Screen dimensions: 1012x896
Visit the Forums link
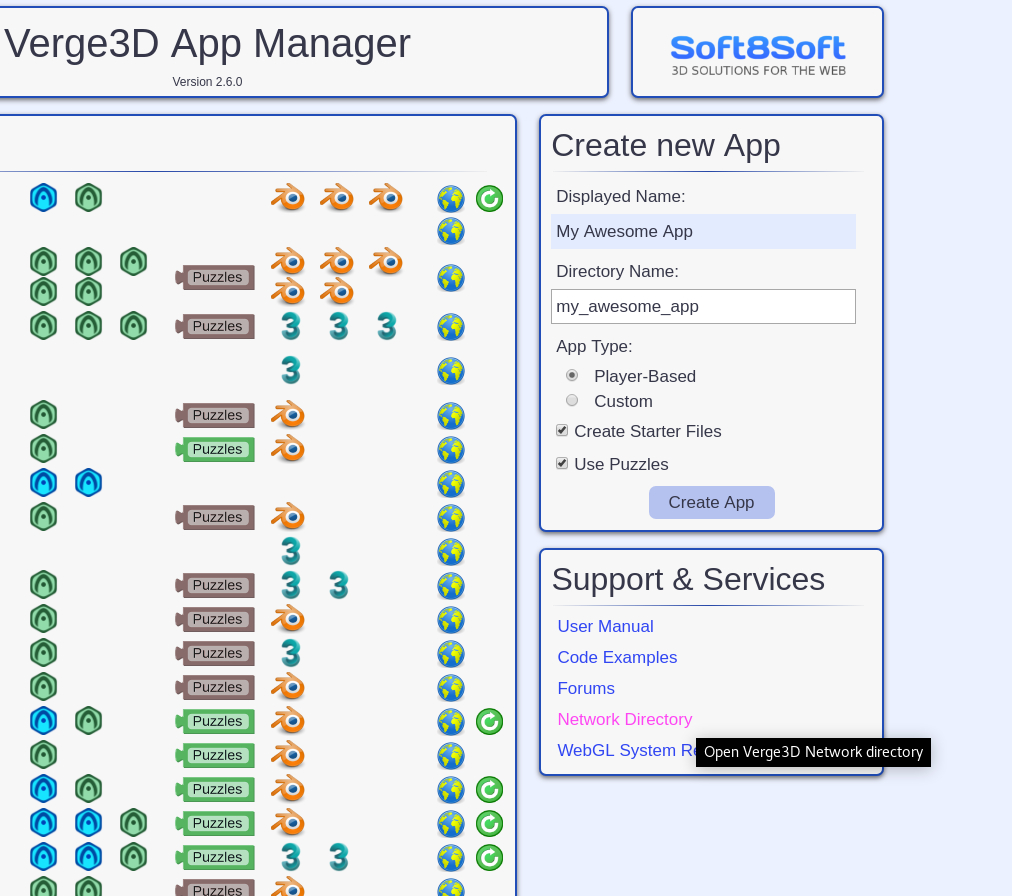[586, 688]
